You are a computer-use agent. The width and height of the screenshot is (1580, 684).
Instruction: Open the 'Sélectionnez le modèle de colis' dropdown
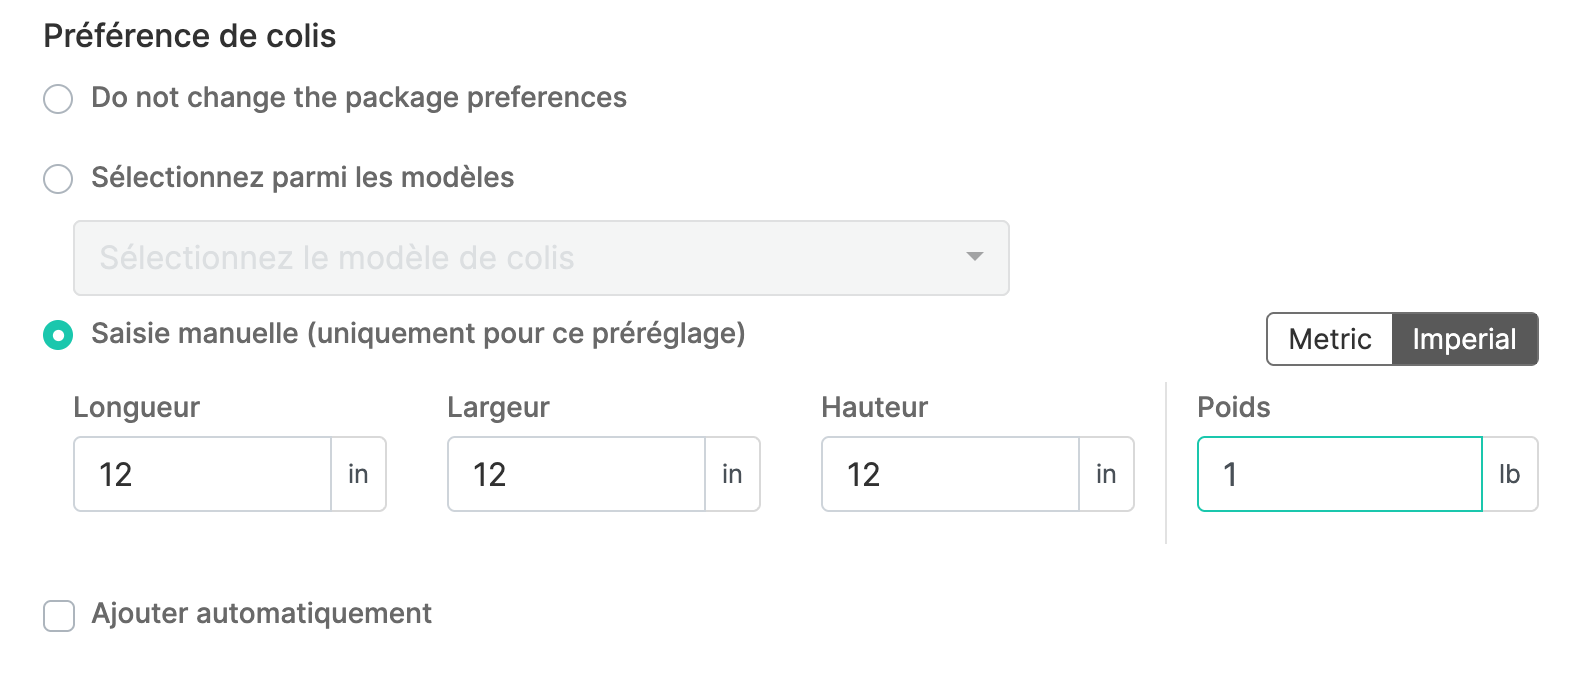tap(540, 258)
